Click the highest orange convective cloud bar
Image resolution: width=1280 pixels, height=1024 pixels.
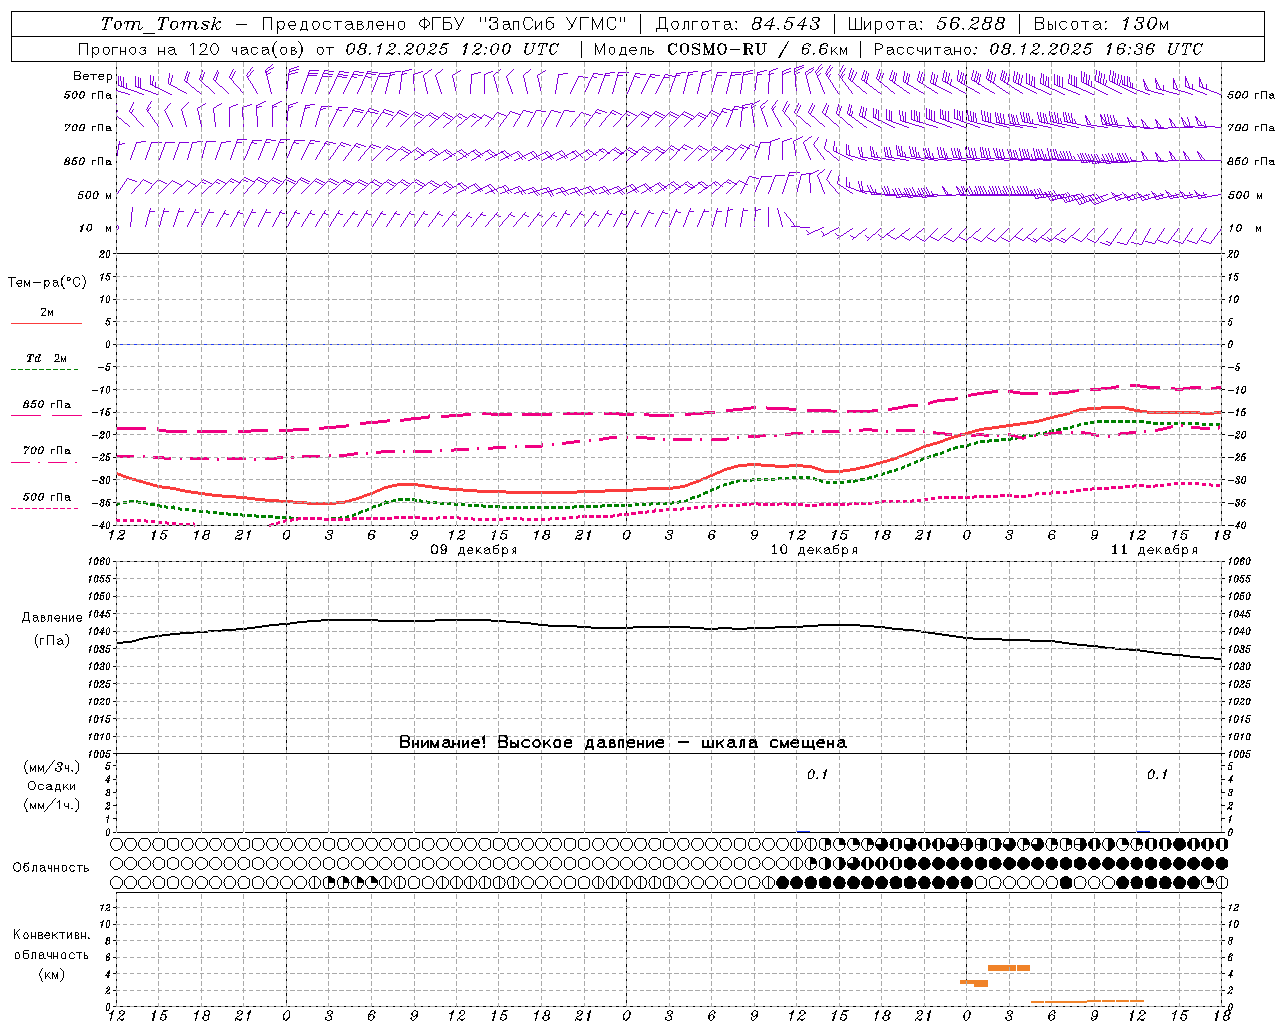point(1009,968)
